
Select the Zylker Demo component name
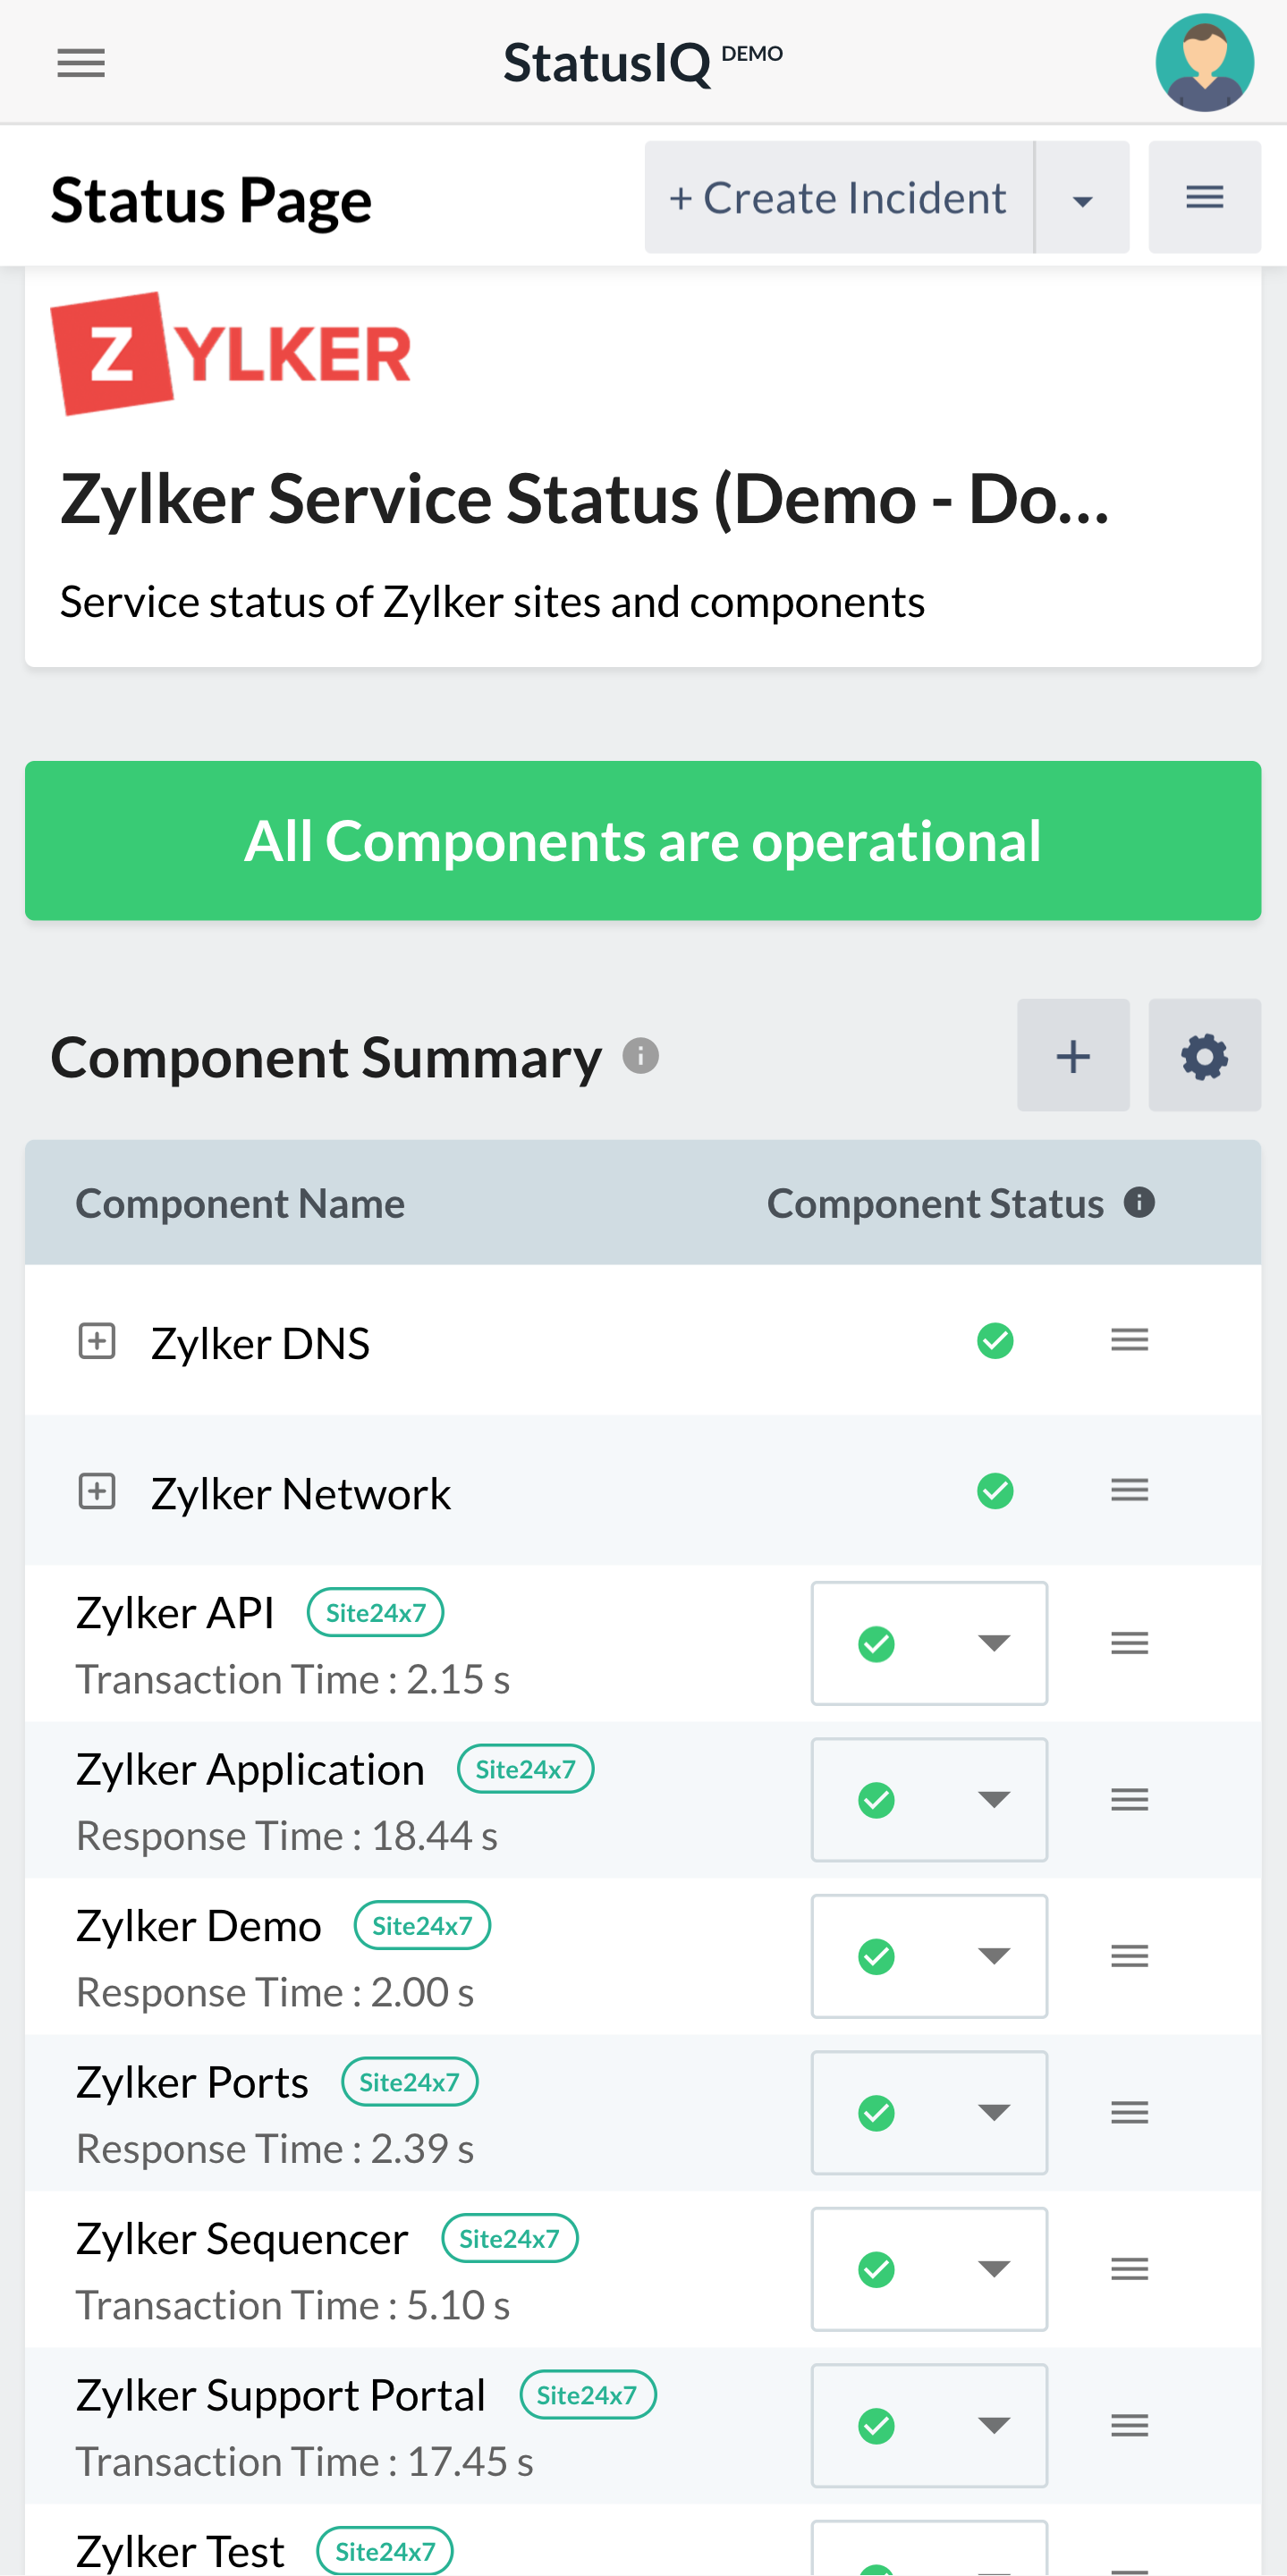(199, 1925)
